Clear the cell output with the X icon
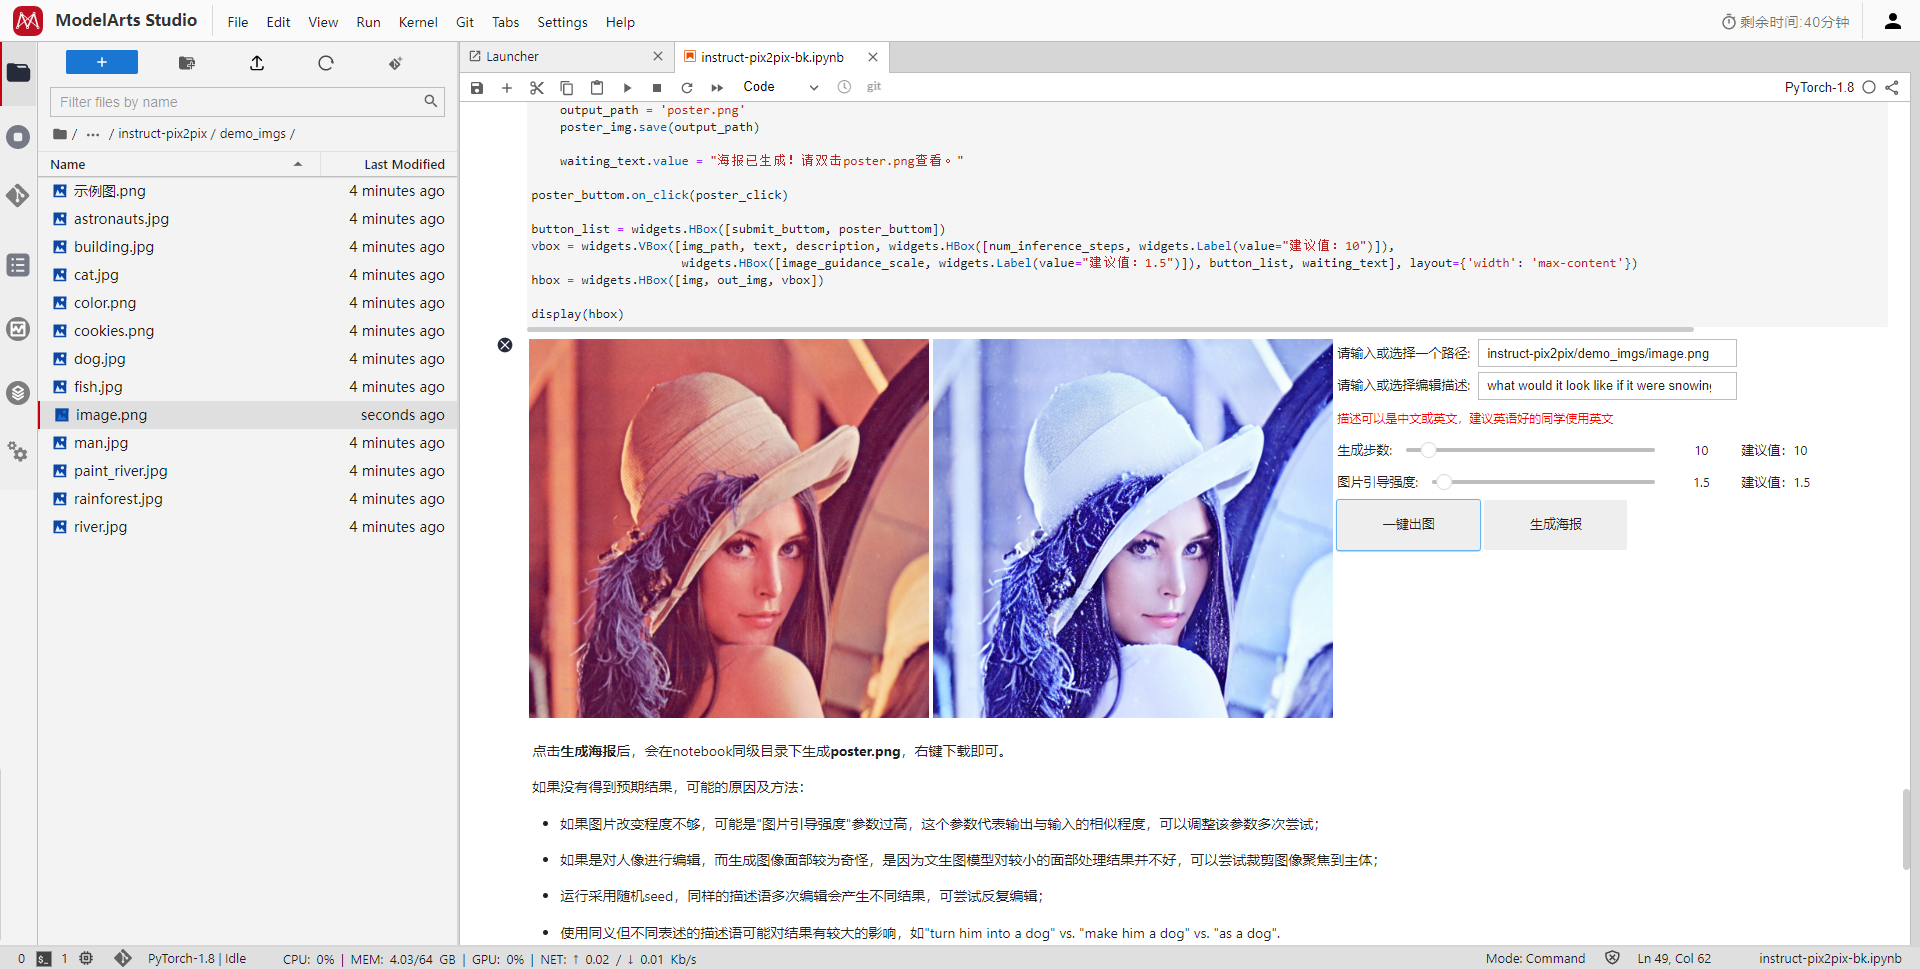 (505, 345)
